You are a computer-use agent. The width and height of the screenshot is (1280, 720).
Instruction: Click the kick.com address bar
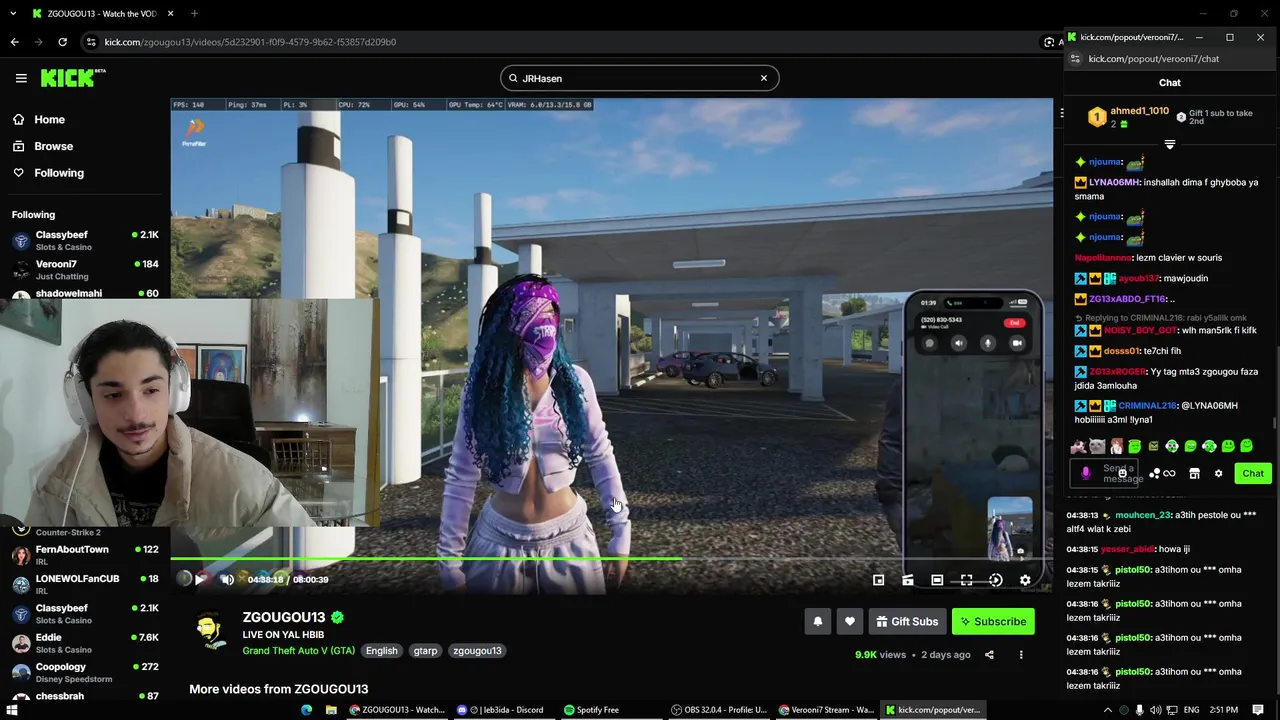(560, 42)
